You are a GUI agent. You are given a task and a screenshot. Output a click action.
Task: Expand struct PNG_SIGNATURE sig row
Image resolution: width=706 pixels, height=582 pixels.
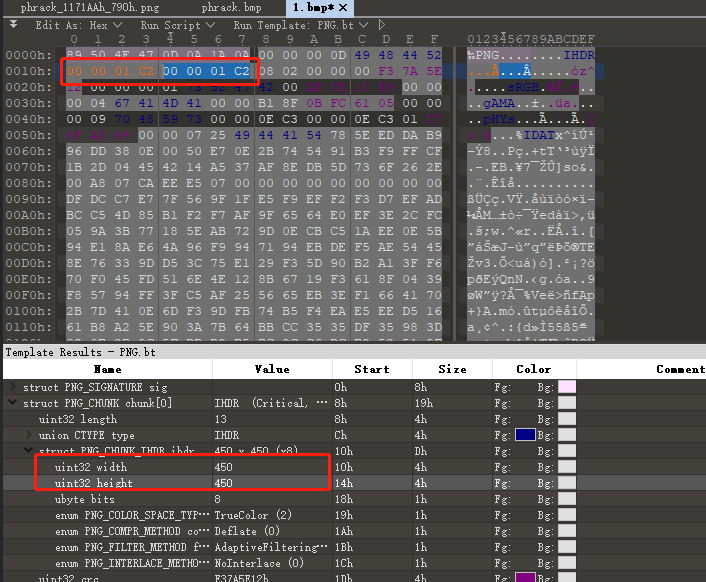pos(13,386)
